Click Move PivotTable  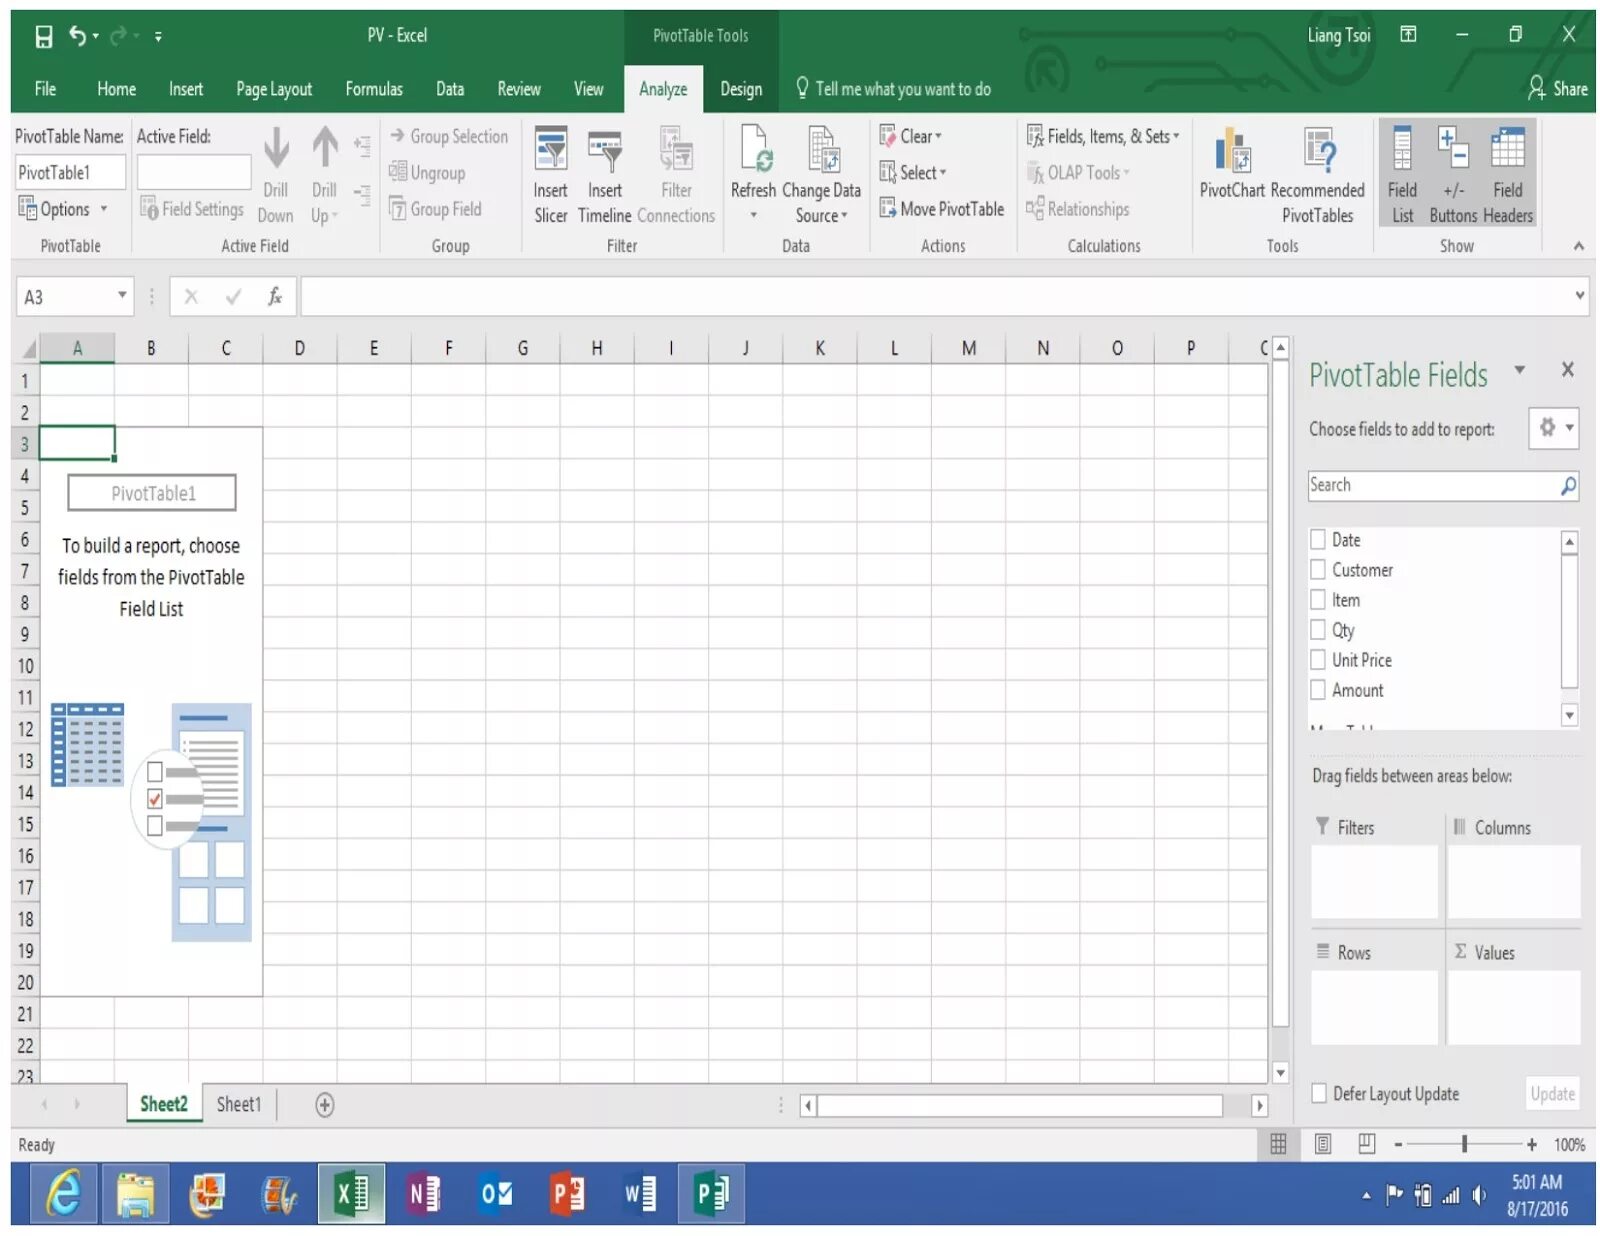click(941, 209)
